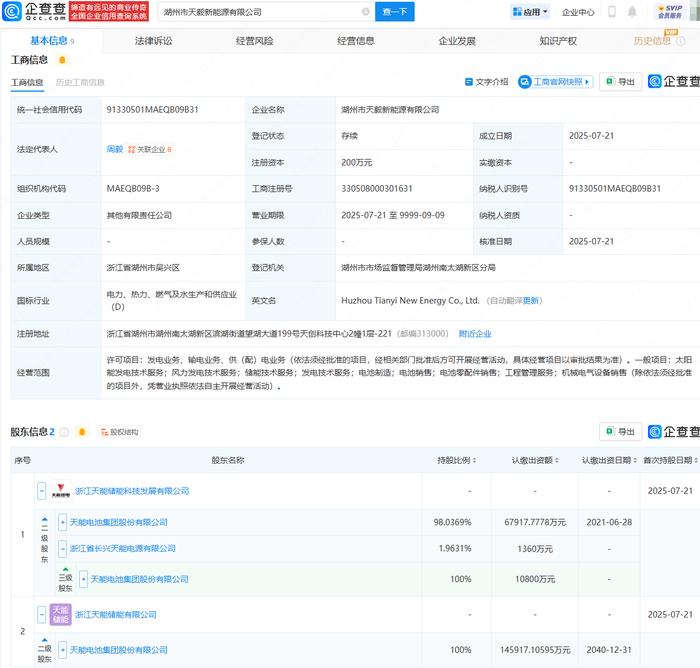Screen dimensions: 700x668
Task: Open 文字介绍 text introduction
Action: (487, 82)
